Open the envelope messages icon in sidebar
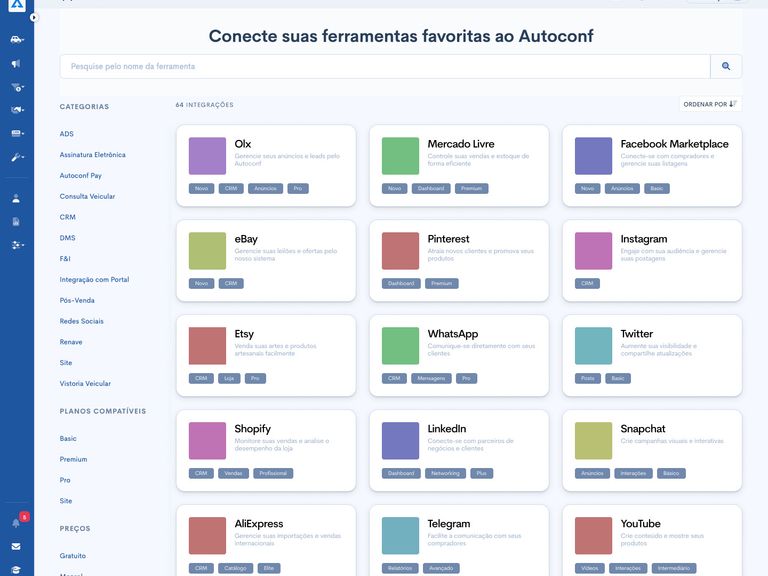This screenshot has width=768, height=576. tap(16, 547)
